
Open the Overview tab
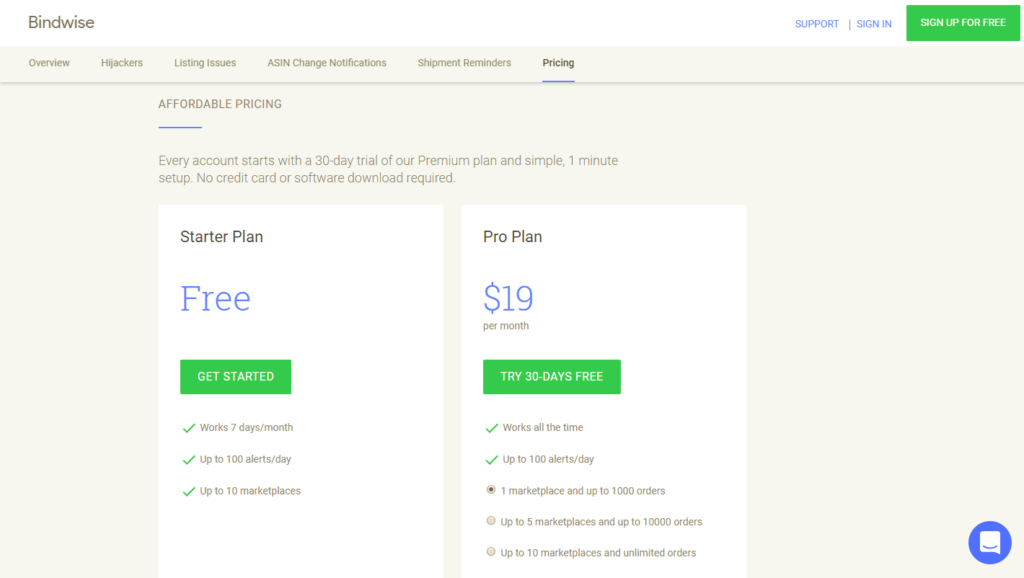(x=49, y=63)
